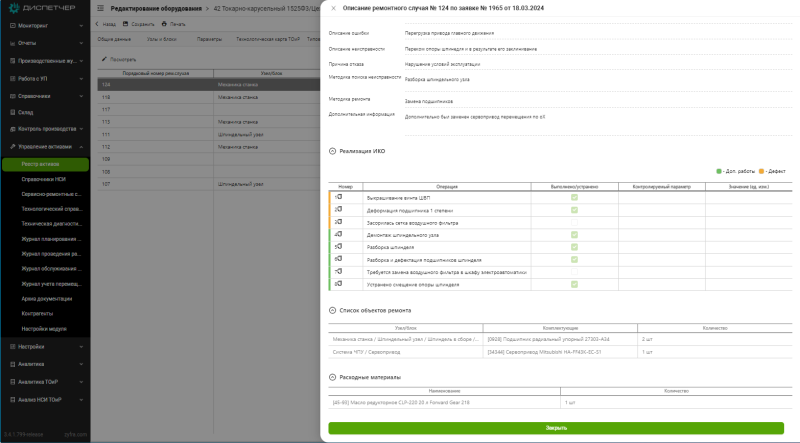Click the green Доп. работы legend swatch
The width and height of the screenshot is (800, 443).
click(719, 171)
